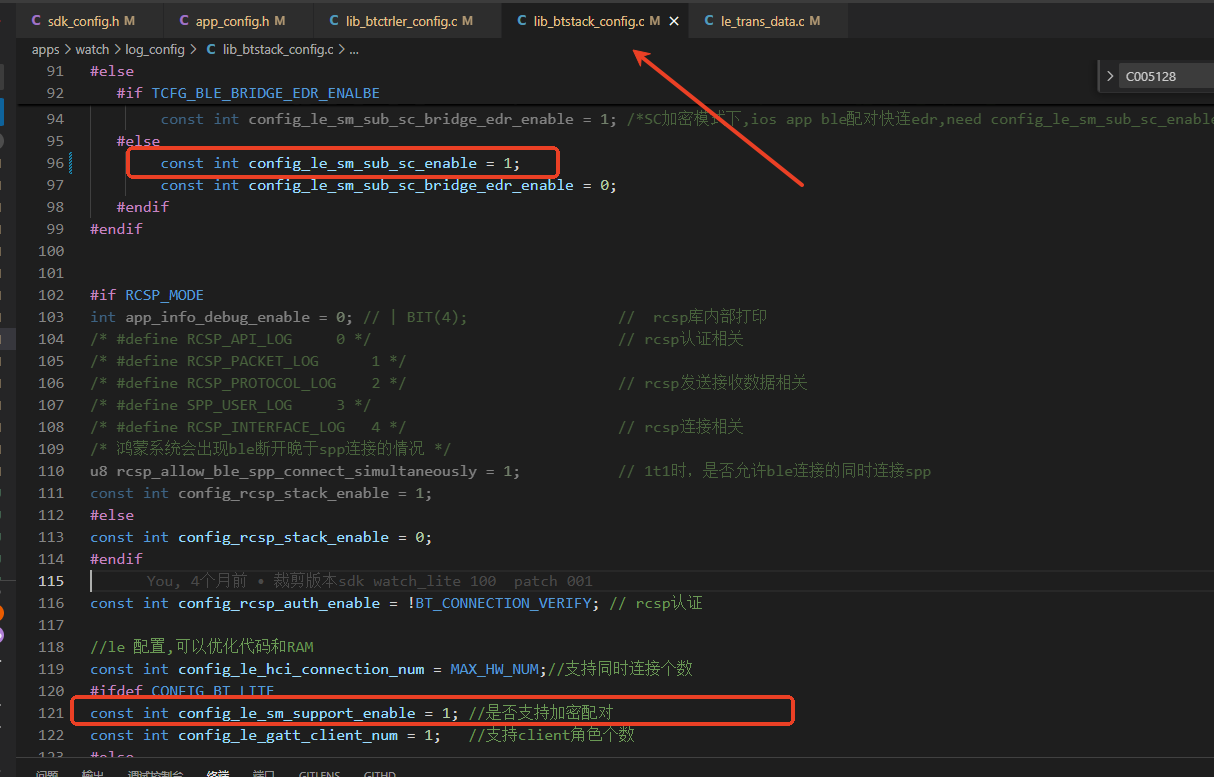Image resolution: width=1214 pixels, height=777 pixels.
Task: Focus the find box containing C005128
Action: click(x=1165, y=76)
